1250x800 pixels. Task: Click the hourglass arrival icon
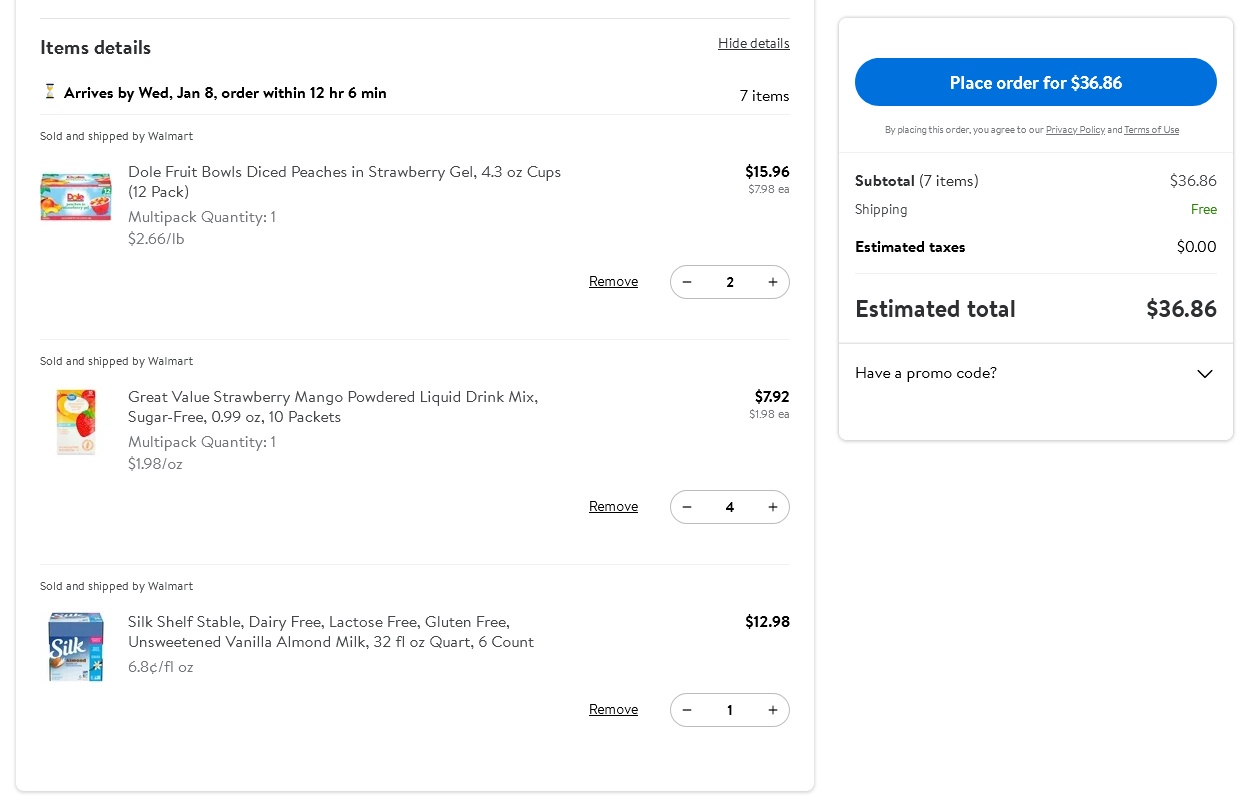tap(50, 92)
